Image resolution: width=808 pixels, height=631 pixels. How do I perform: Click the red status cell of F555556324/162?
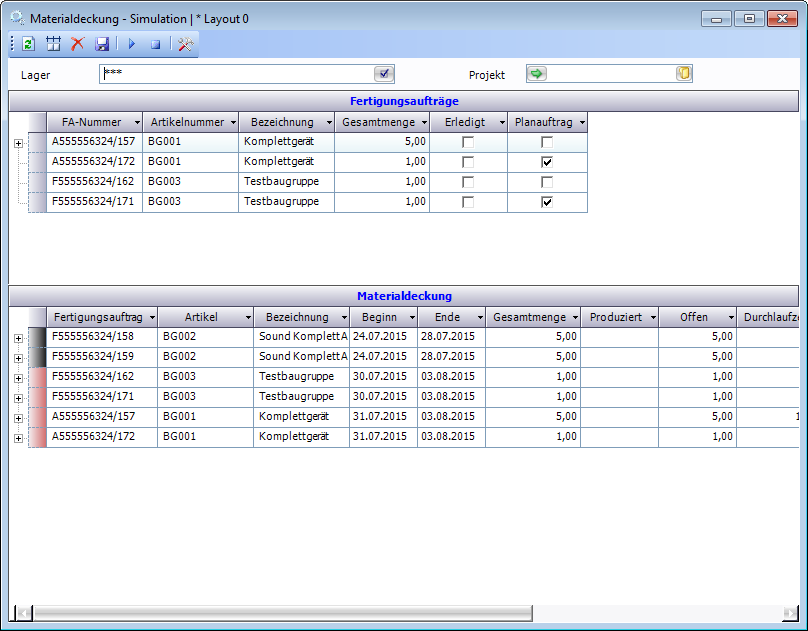click(x=38, y=378)
